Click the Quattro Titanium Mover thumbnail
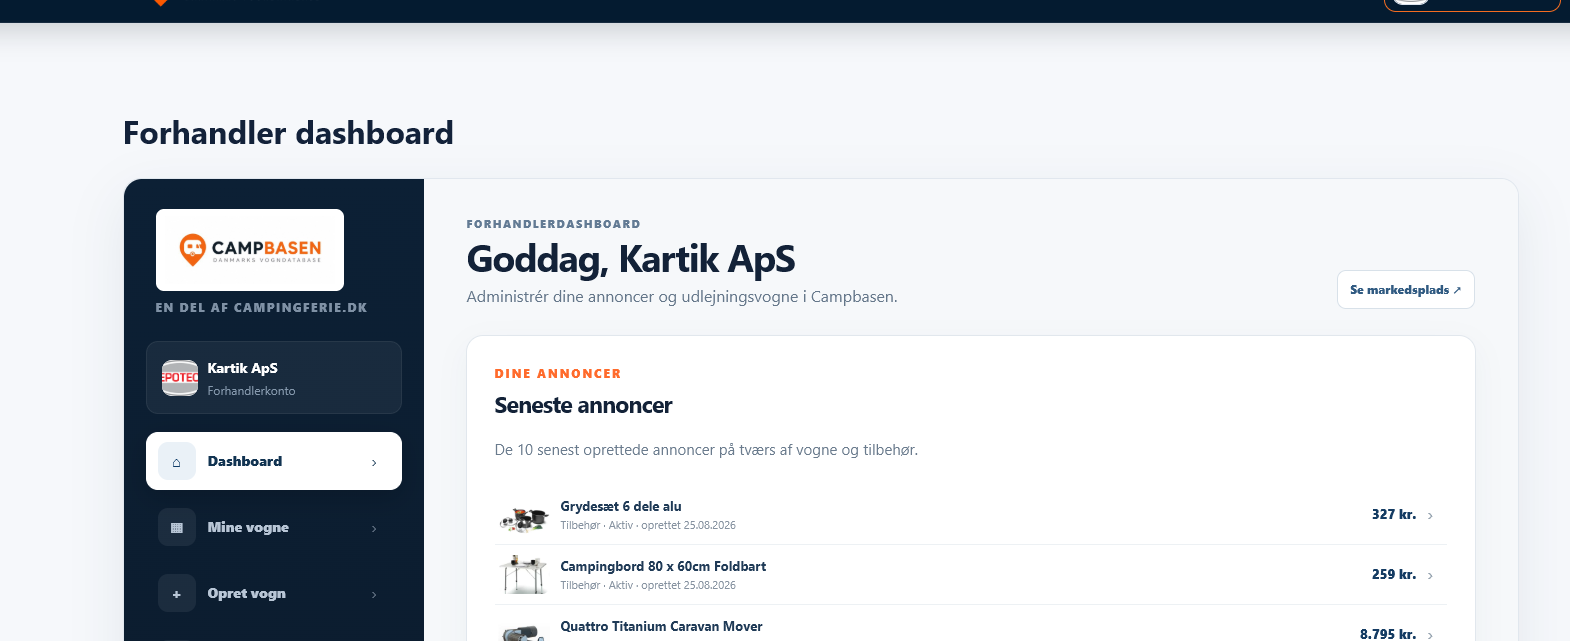 click(x=524, y=632)
